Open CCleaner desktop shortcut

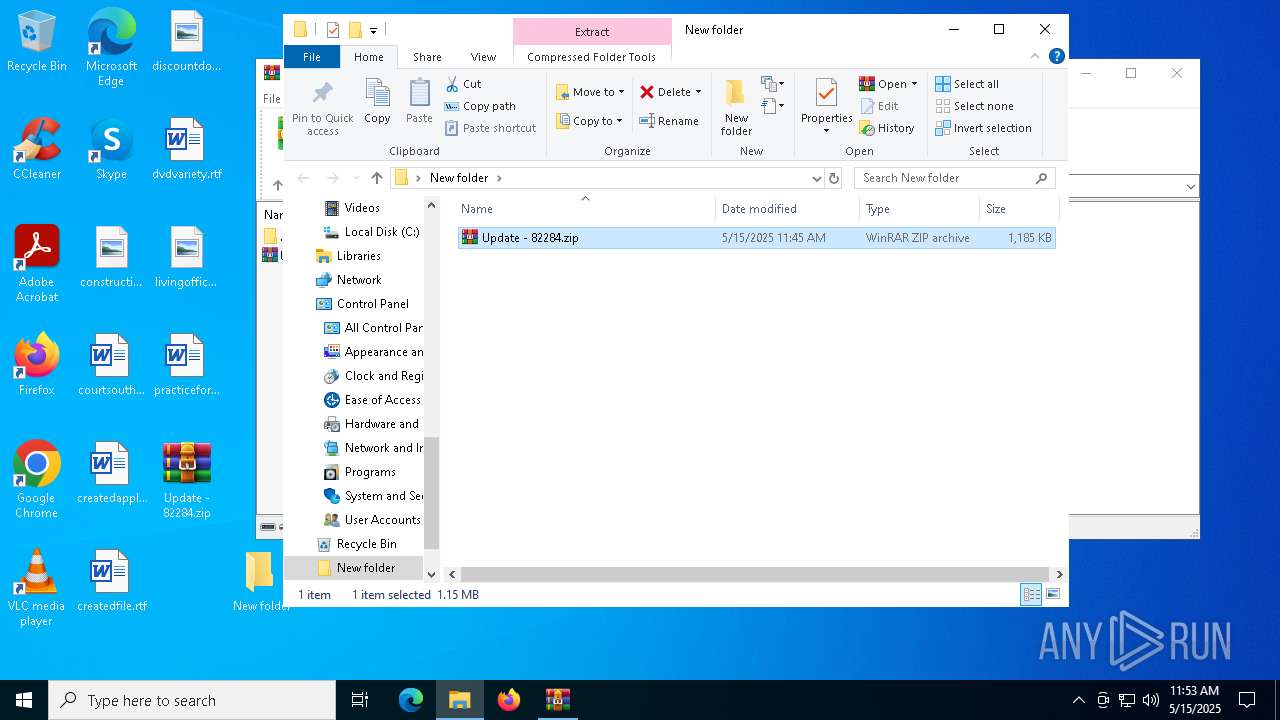(37, 150)
